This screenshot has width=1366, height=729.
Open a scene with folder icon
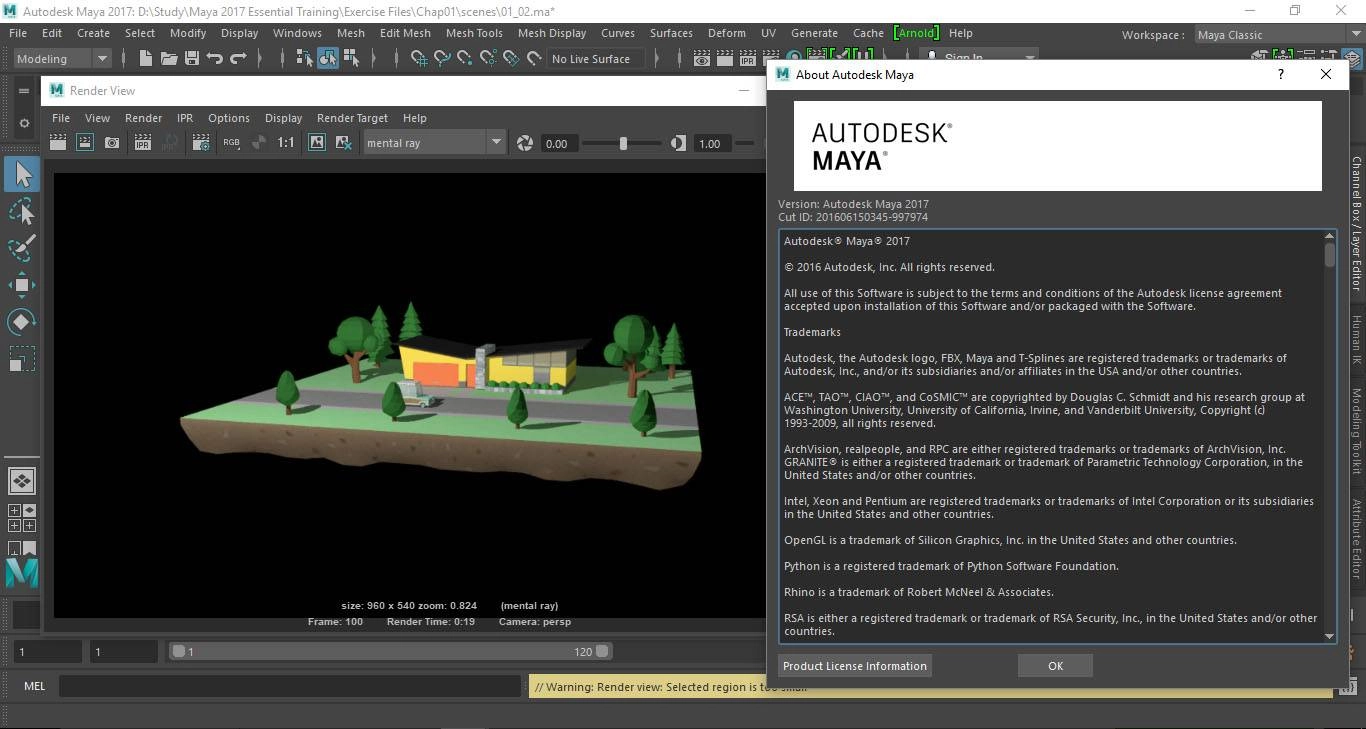[169, 59]
